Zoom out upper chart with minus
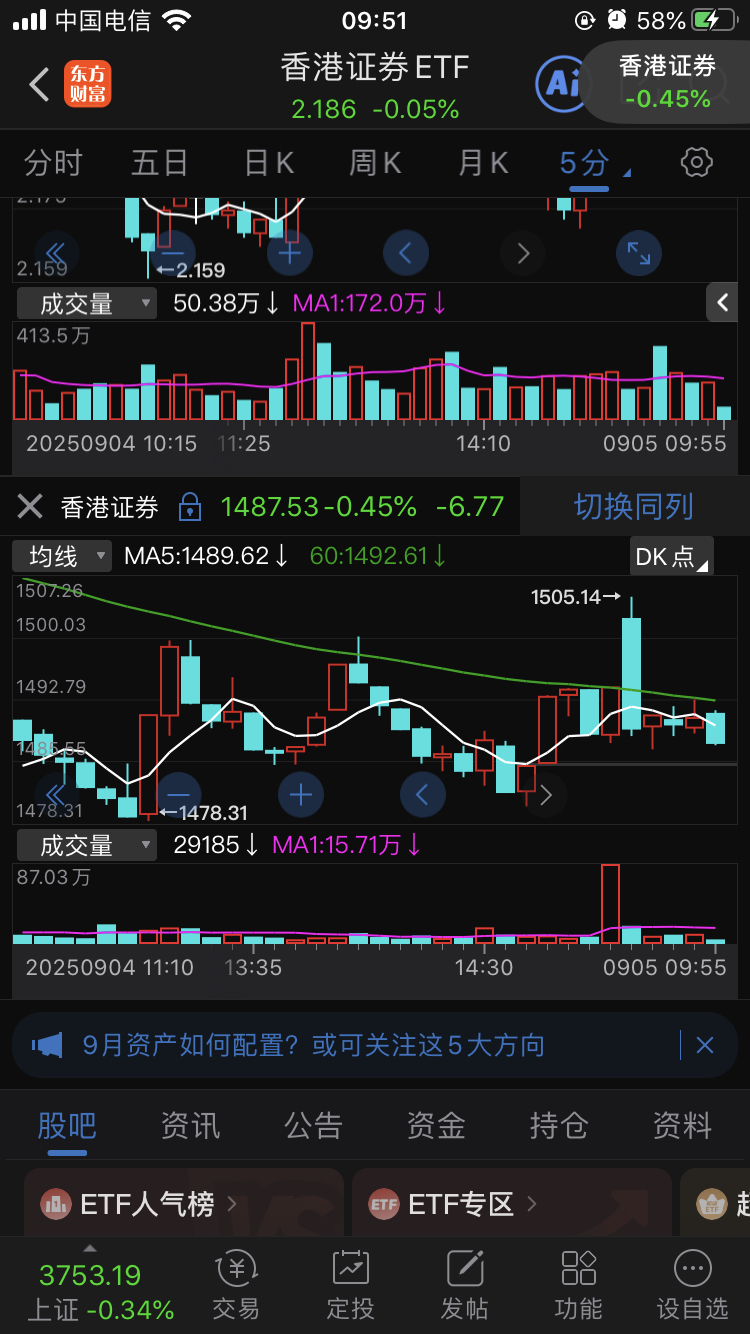 172,253
